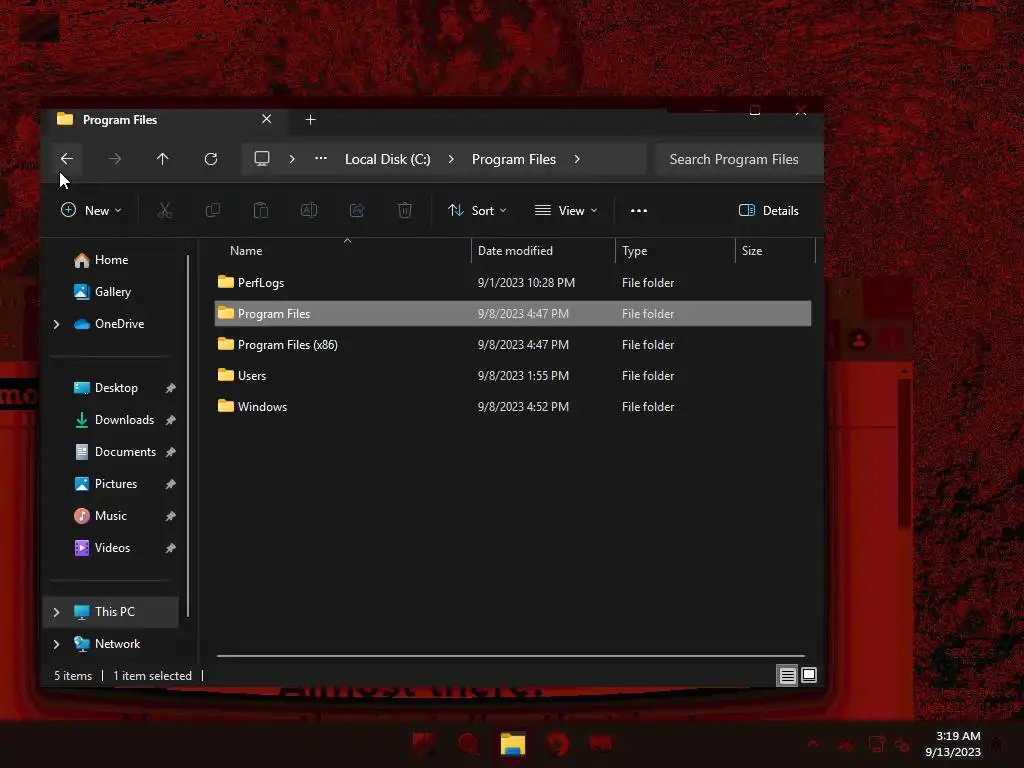The height and width of the screenshot is (768, 1024).
Task: Refresh the current folder view
Action: pyautogui.click(x=211, y=159)
